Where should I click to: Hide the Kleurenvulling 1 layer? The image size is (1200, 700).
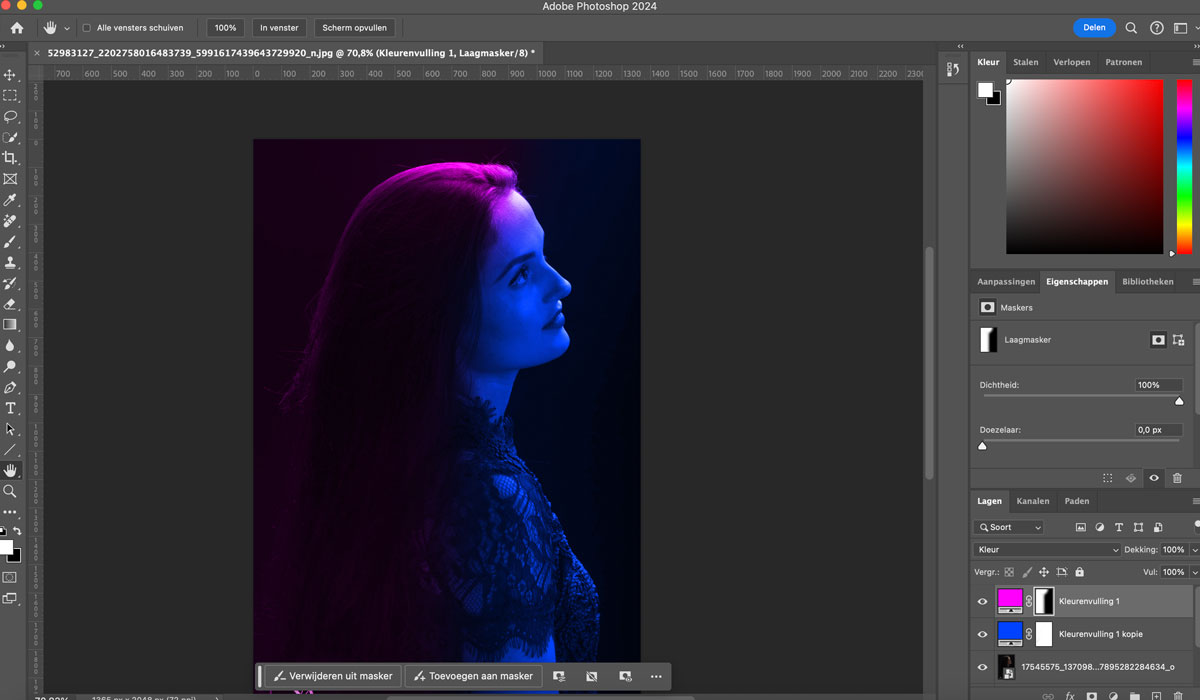[x=982, y=601]
